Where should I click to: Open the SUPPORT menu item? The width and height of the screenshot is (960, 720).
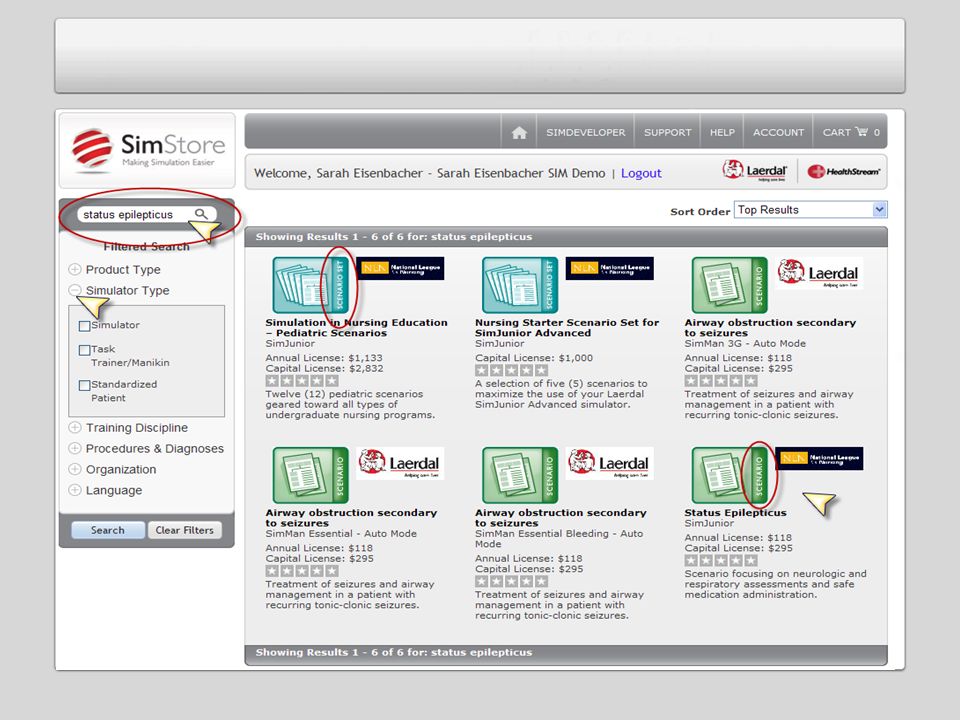pyautogui.click(x=667, y=132)
